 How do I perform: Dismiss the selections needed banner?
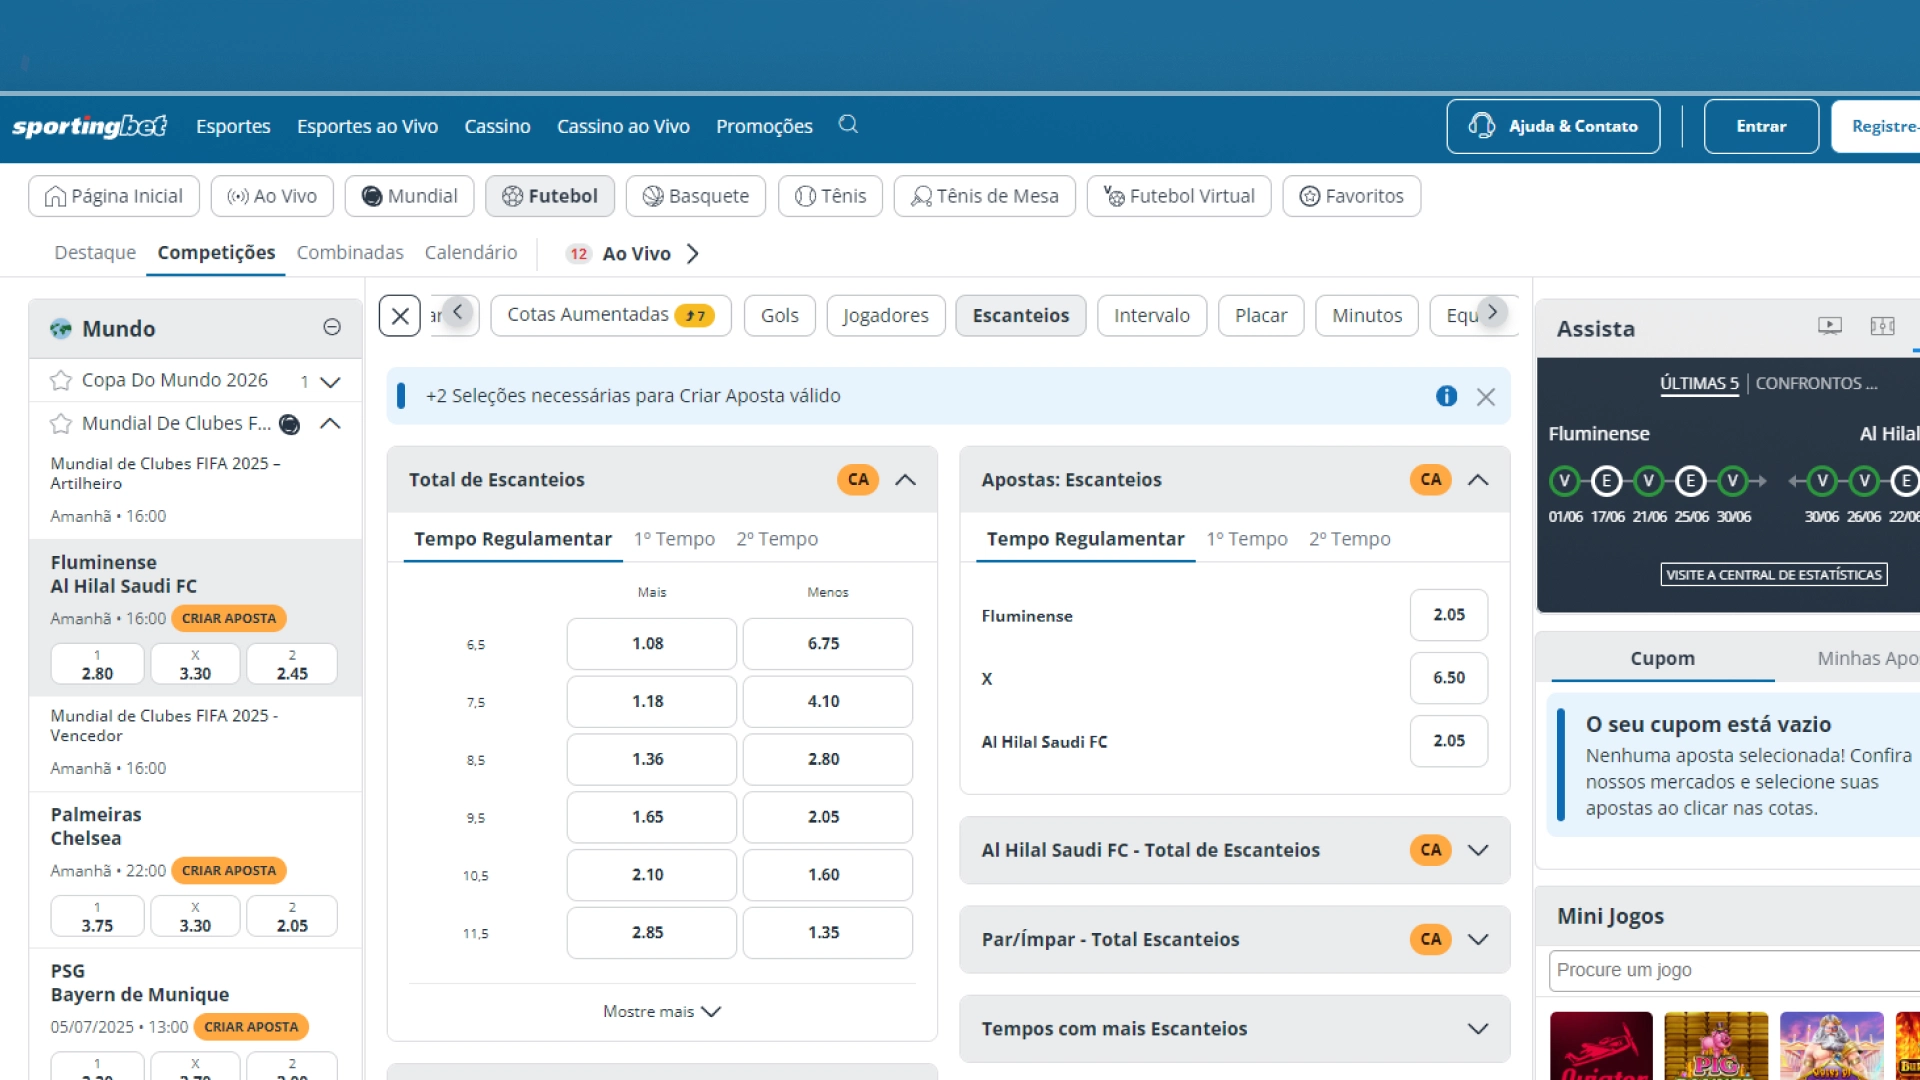click(x=1486, y=397)
